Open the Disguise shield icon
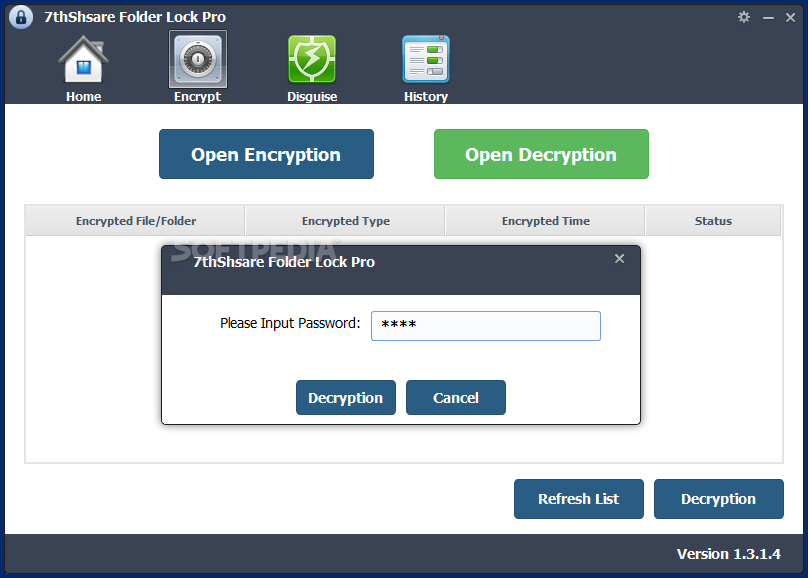This screenshot has height=578, width=808. (x=312, y=59)
